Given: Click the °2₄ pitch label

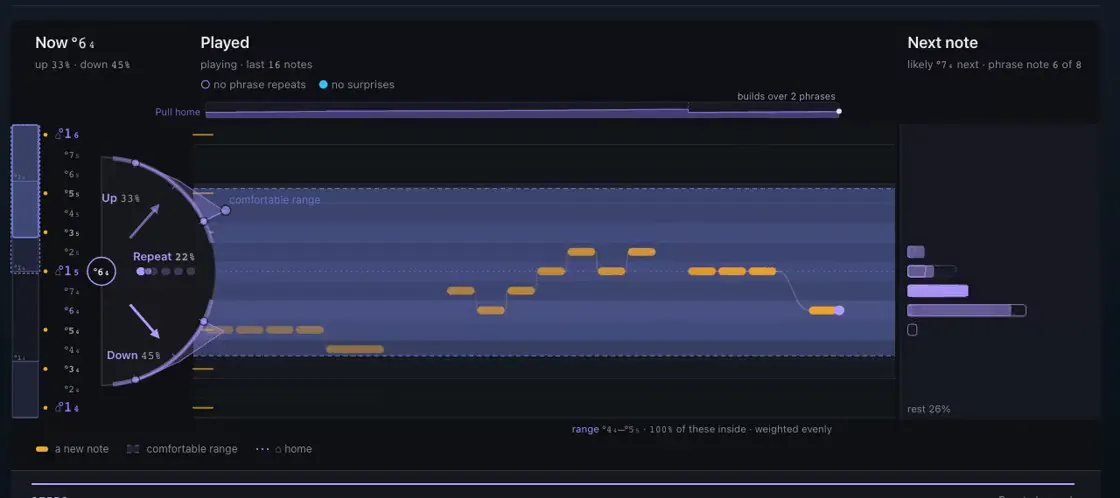Looking at the screenshot, I should (x=71, y=389).
